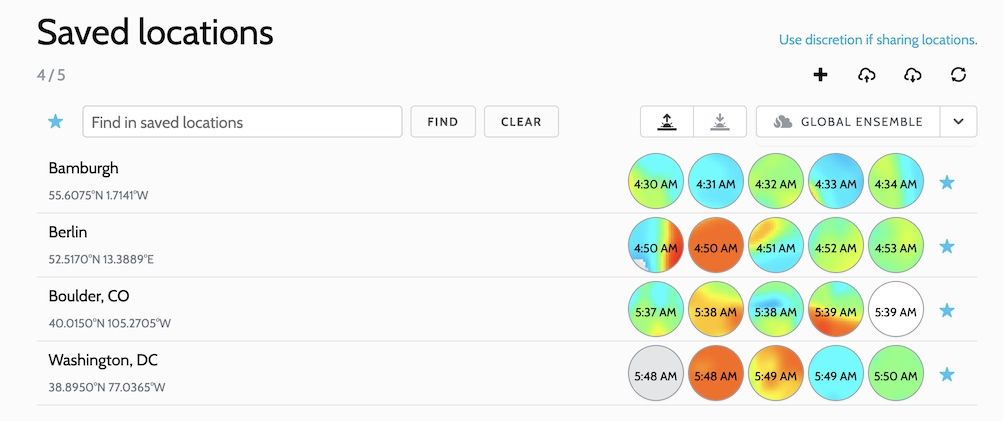
Task: Toggle the star for Berlin
Action: 947,246
